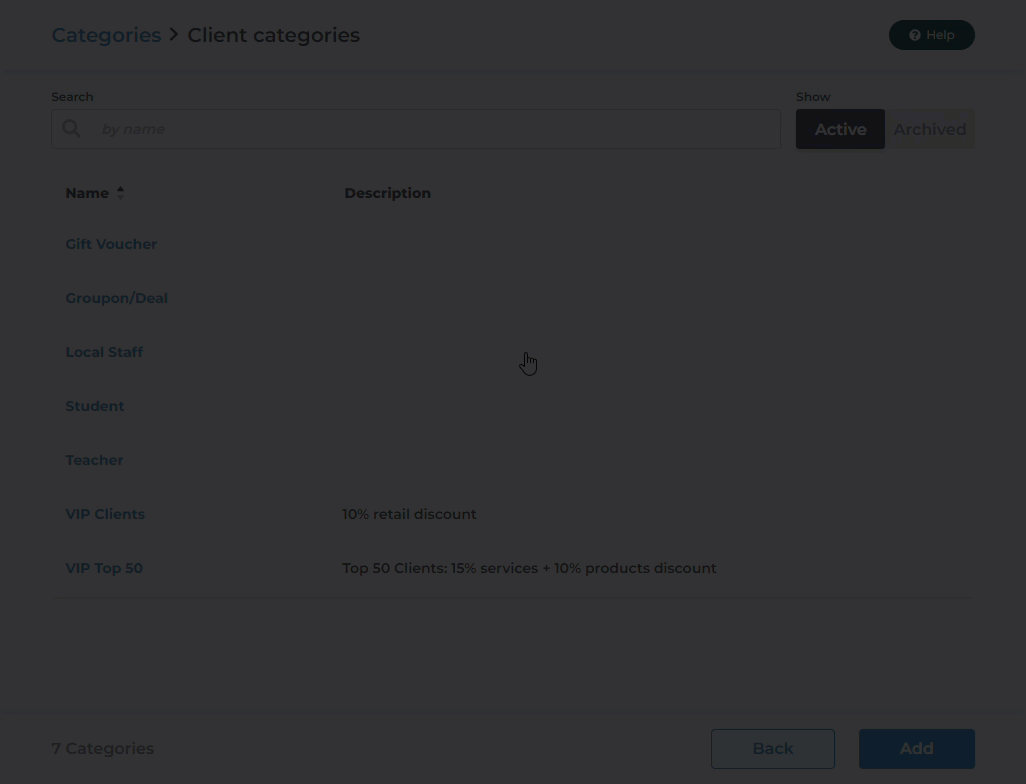Open Help via the question mark button
1026x784 pixels.
[931, 35]
